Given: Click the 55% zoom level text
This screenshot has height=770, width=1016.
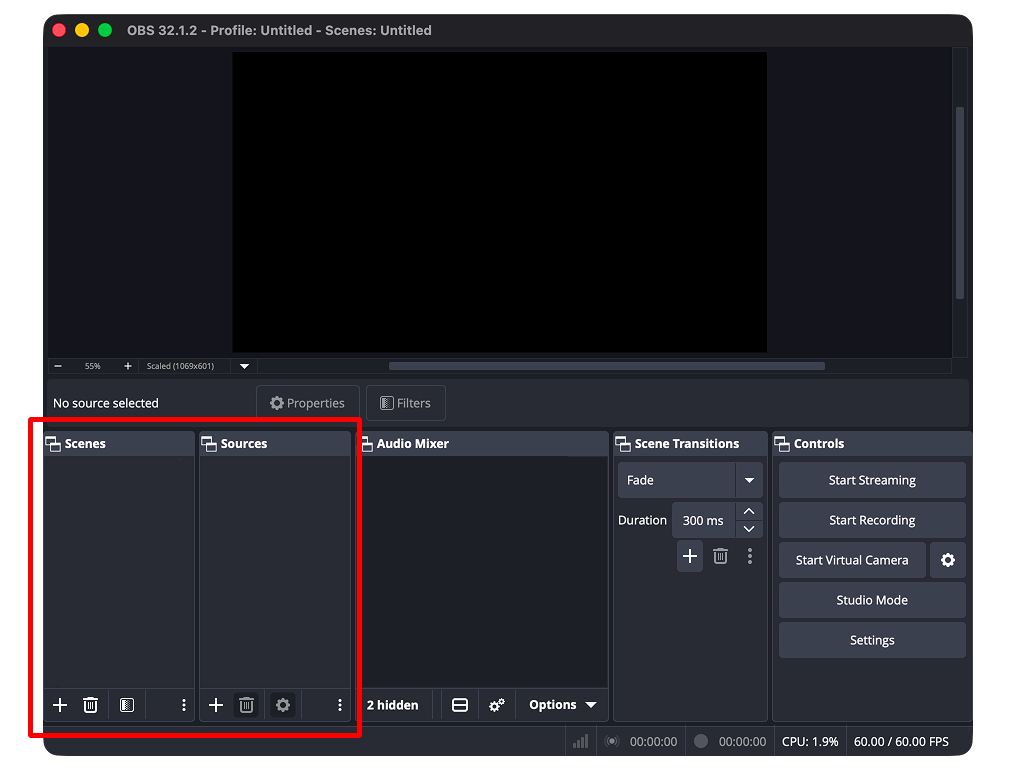Looking at the screenshot, I should tap(93, 366).
